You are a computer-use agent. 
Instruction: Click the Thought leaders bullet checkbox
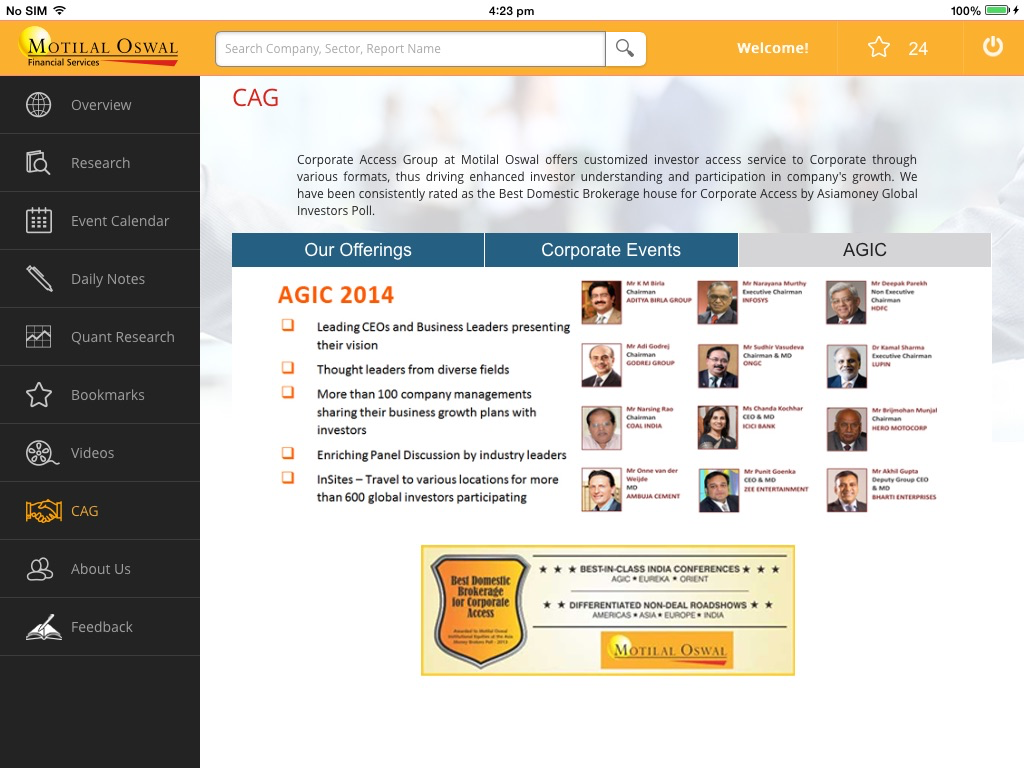click(288, 368)
